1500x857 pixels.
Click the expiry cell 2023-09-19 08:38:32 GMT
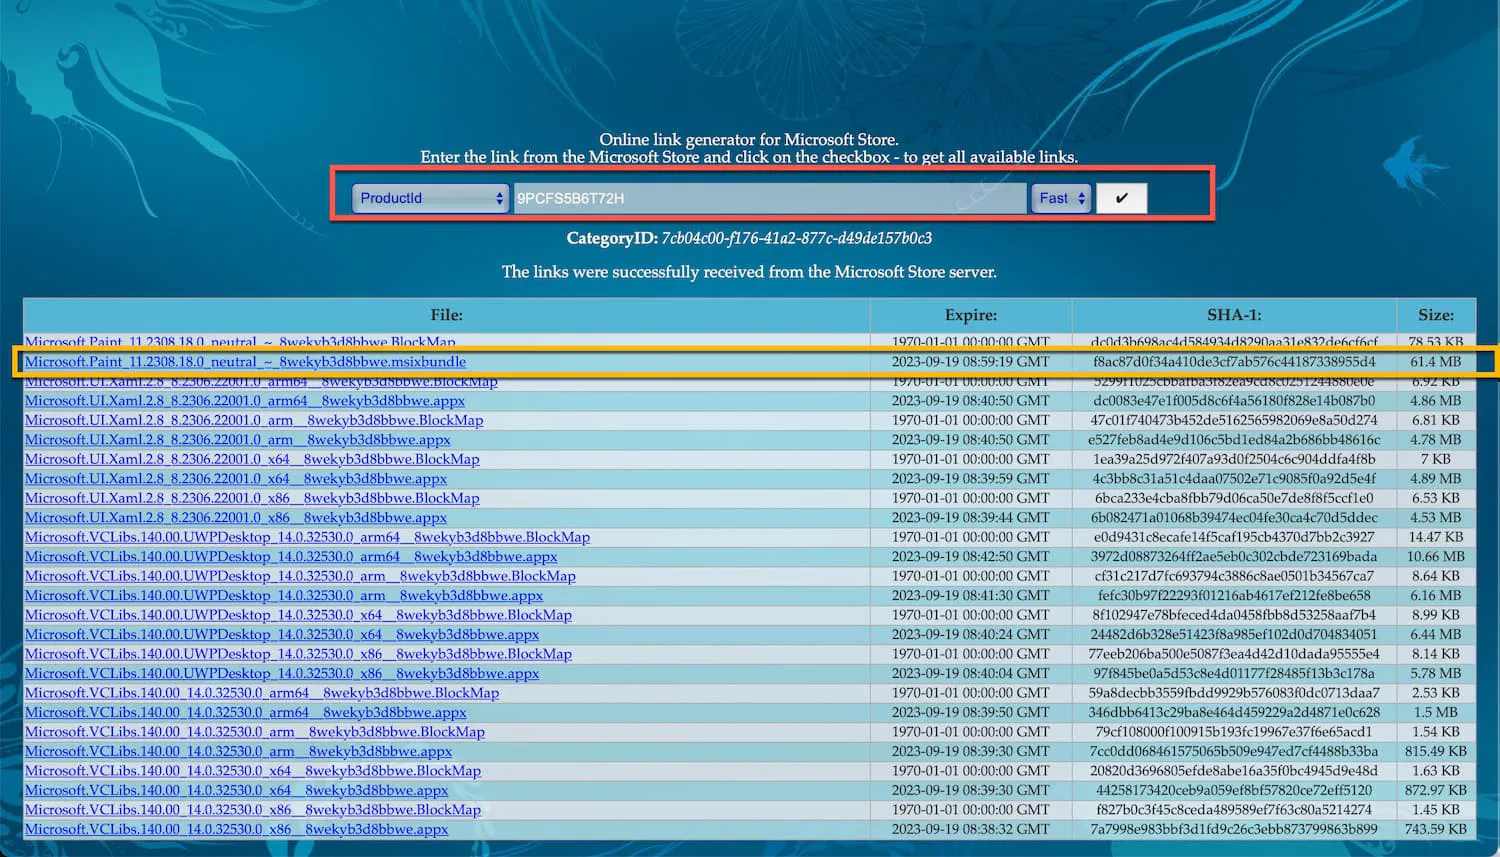point(971,830)
